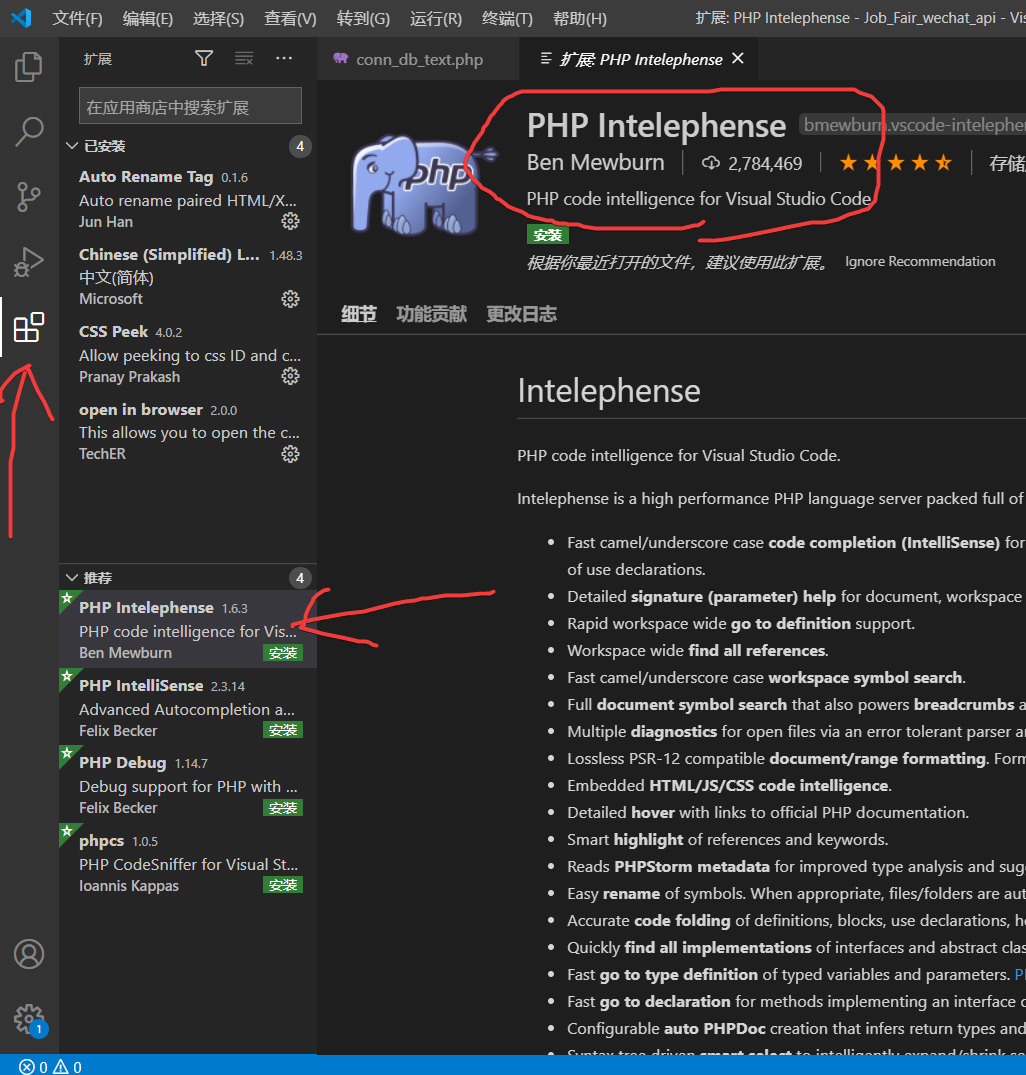
Task: Click the filter extensions funnel icon
Action: (x=204, y=58)
